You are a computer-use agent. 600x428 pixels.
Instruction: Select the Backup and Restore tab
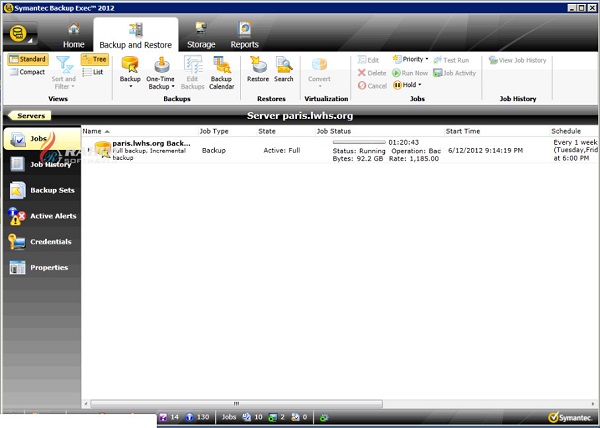click(x=135, y=36)
